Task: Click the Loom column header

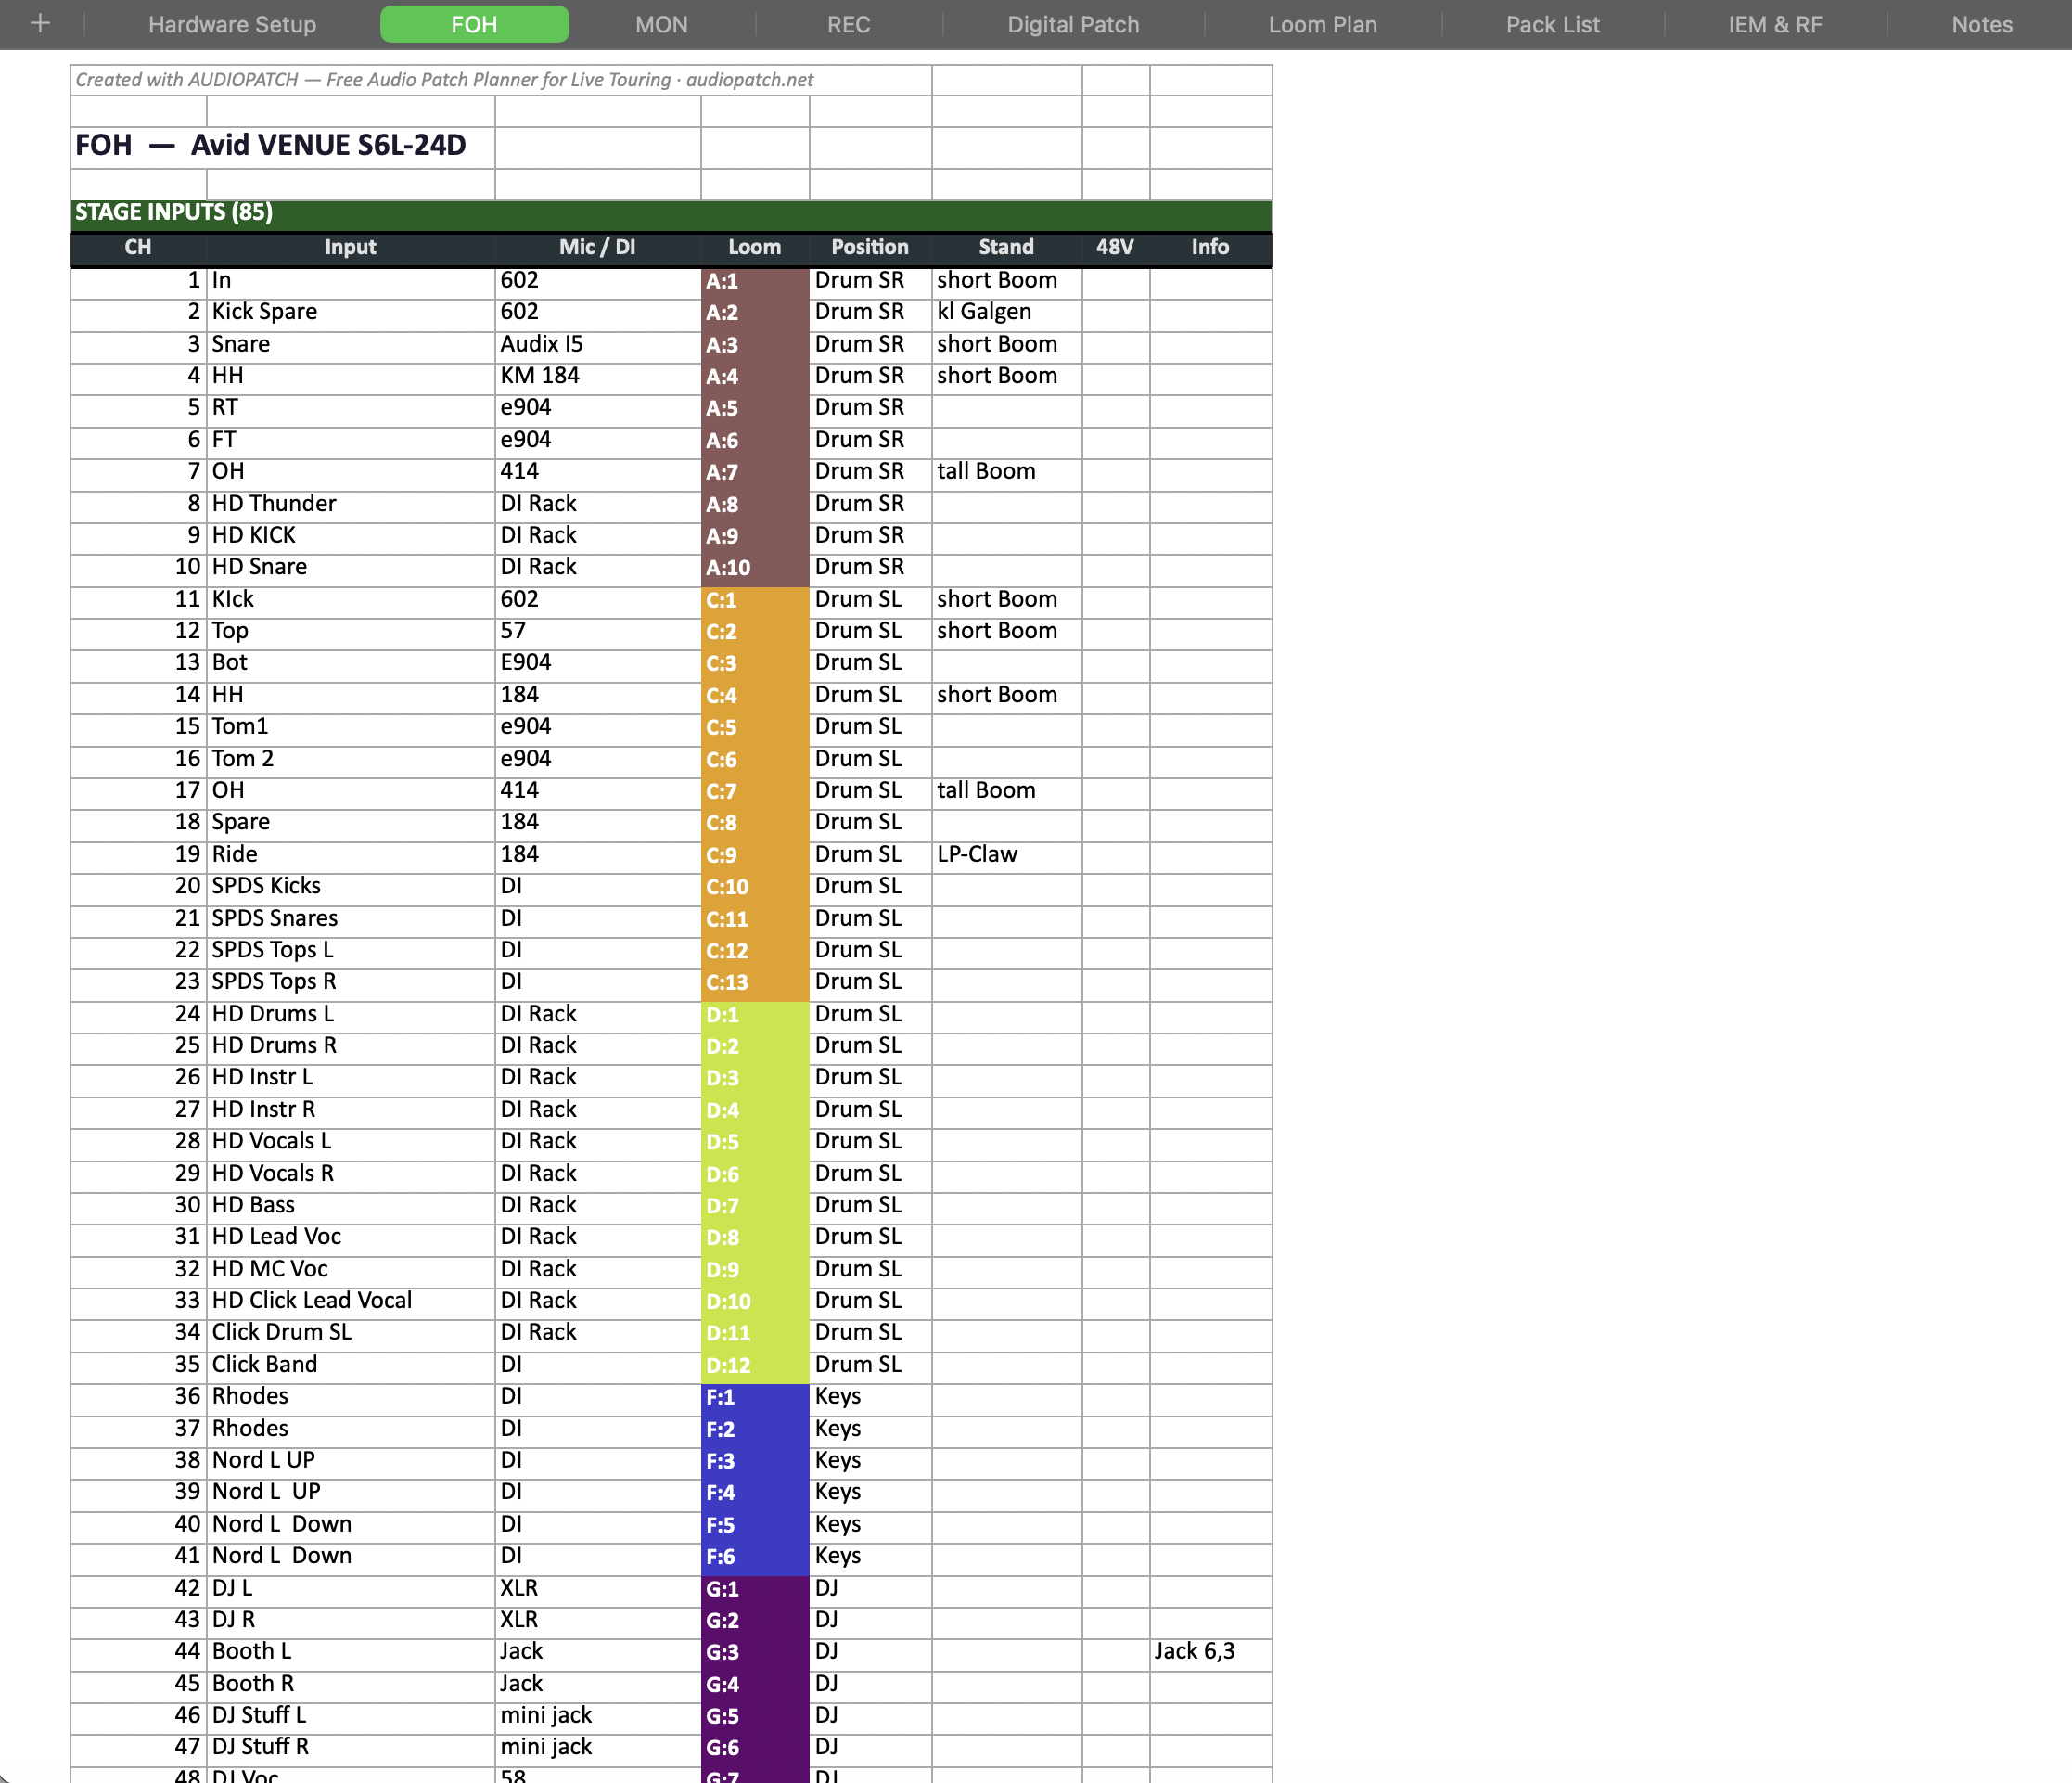Action: (754, 248)
